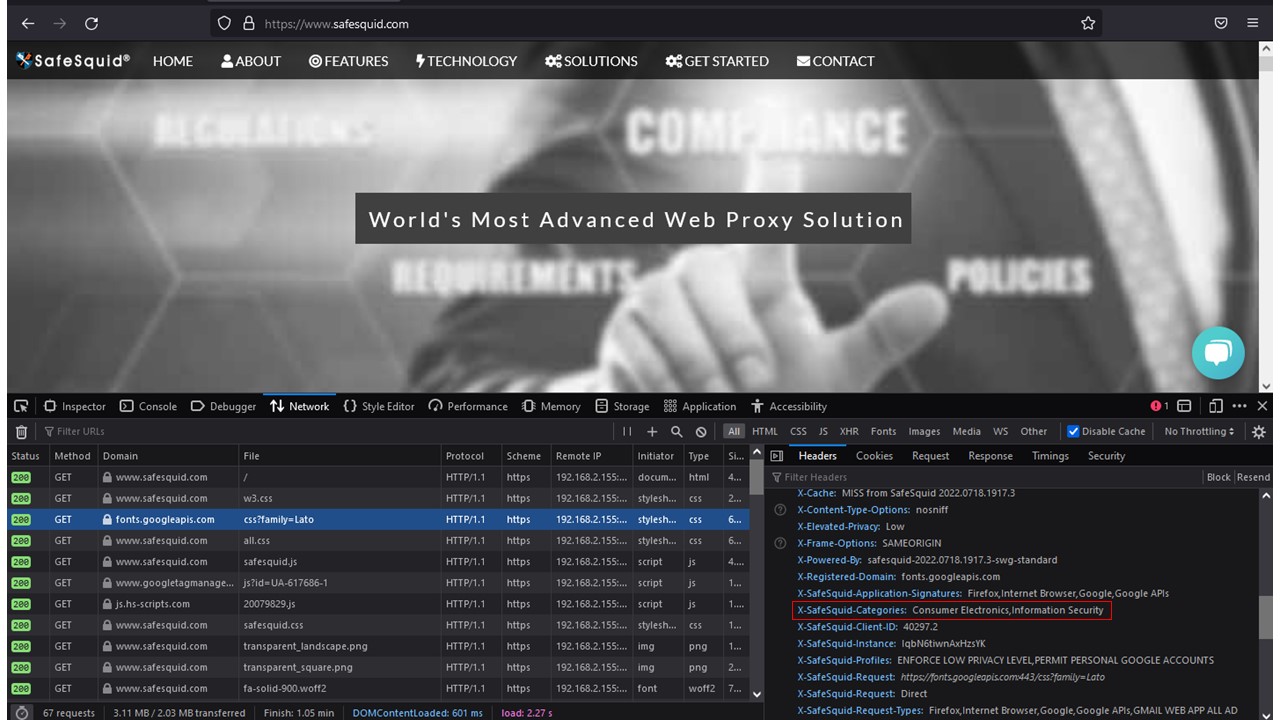
Task: Filter requests by Fonts
Action: coord(884,432)
